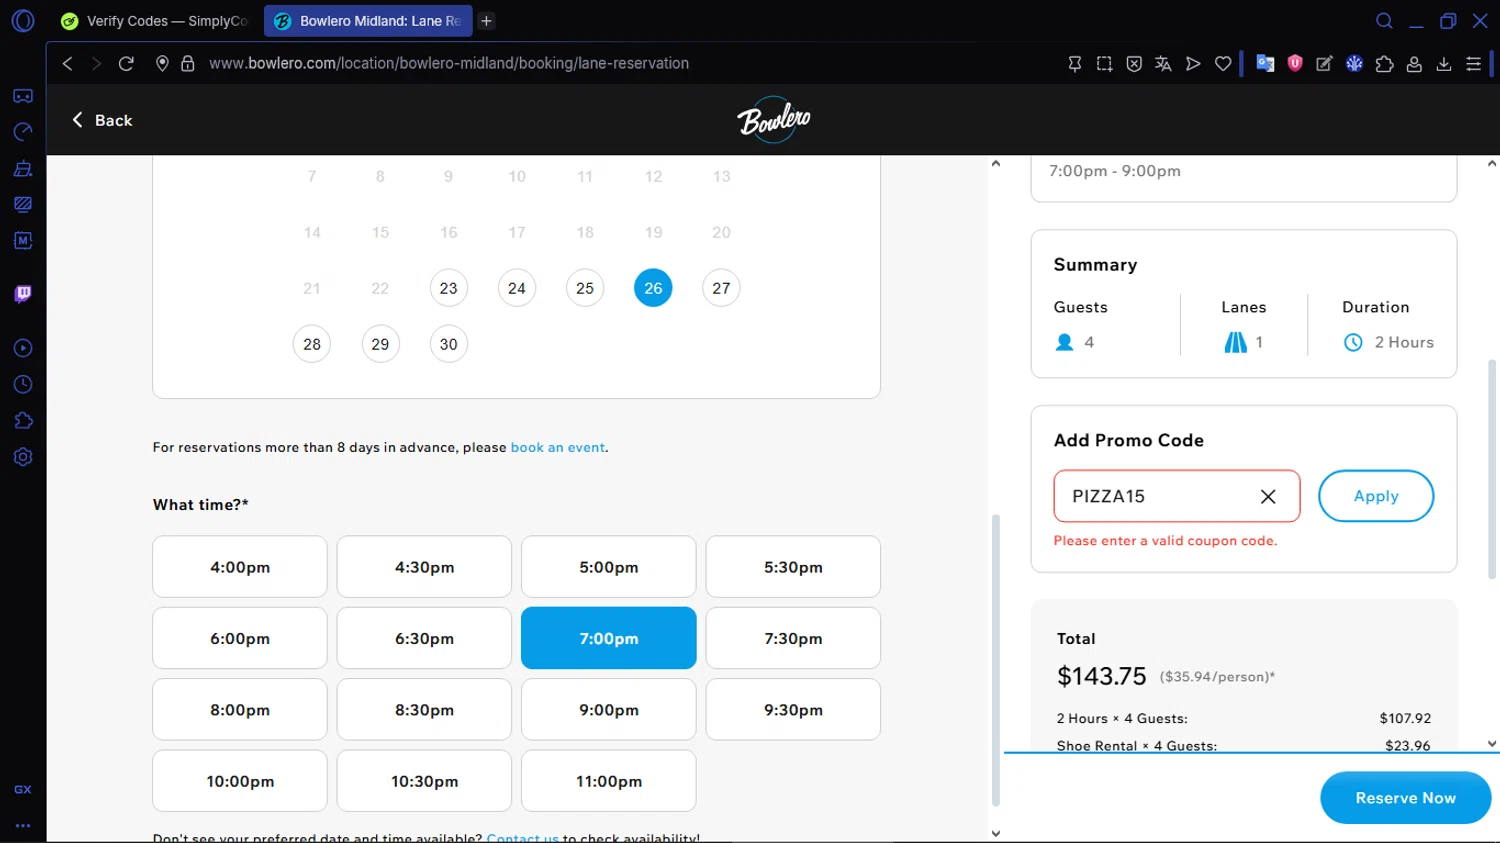Pick date 28 on the calendar
Image resolution: width=1500 pixels, height=843 pixels.
pos(312,344)
